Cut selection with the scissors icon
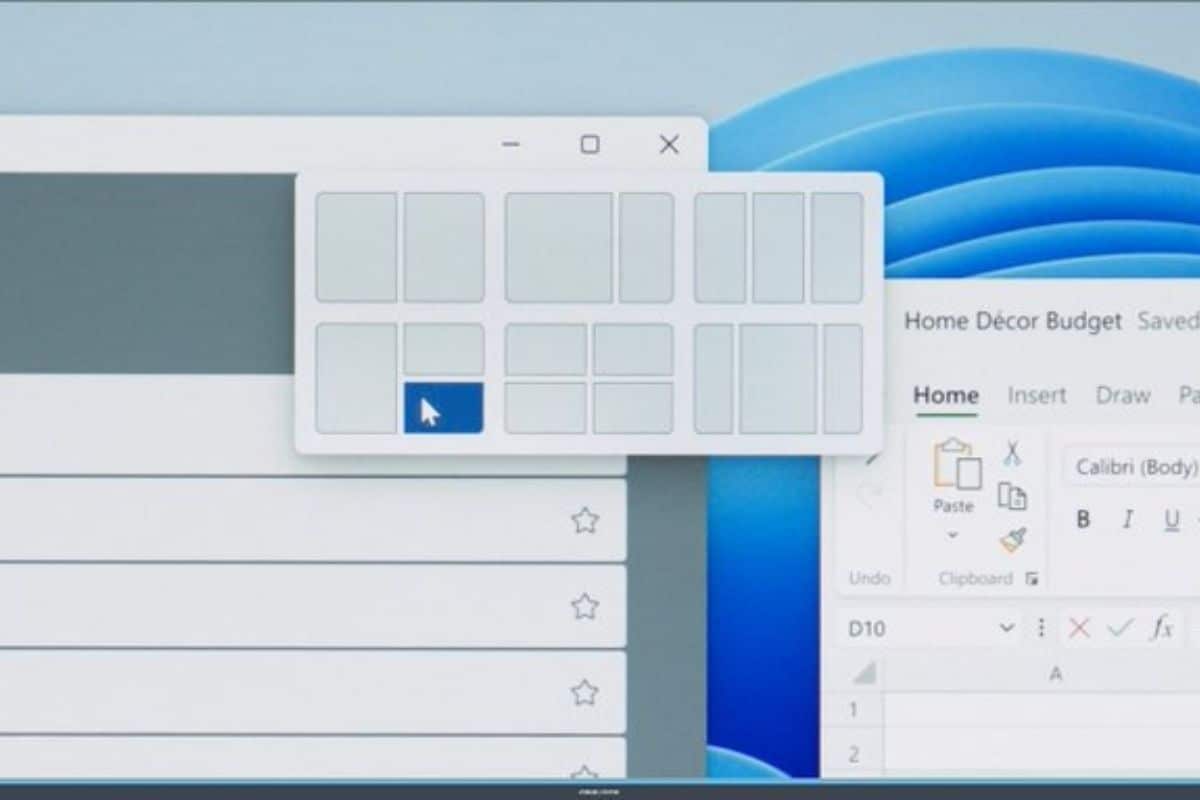This screenshot has width=1200, height=800. coord(1012,454)
